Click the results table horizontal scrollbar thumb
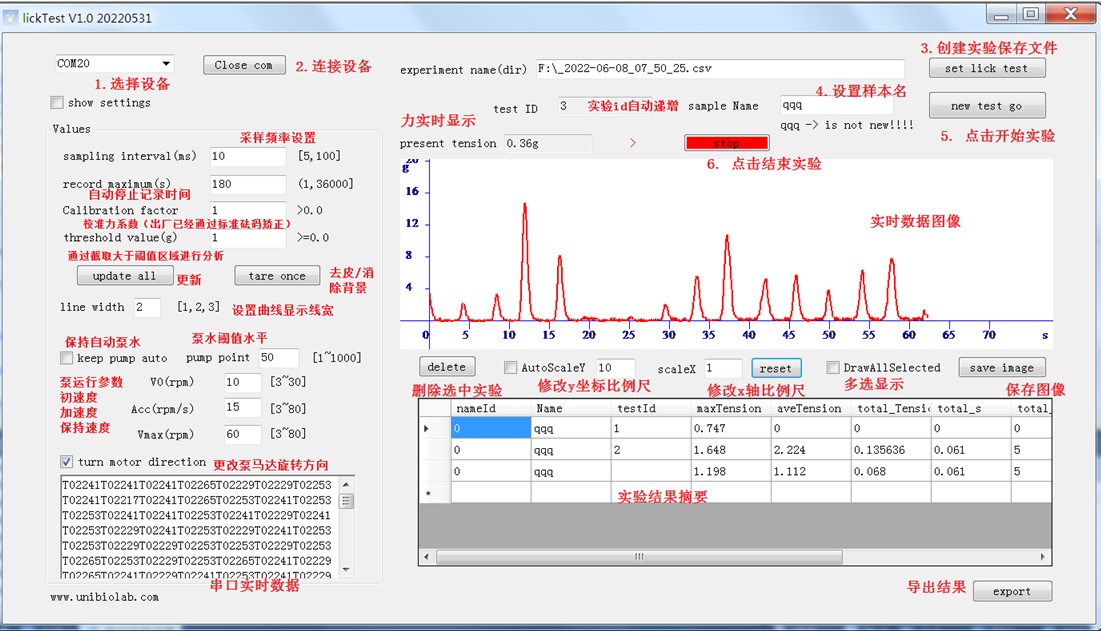This screenshot has width=1101, height=631. [639, 557]
